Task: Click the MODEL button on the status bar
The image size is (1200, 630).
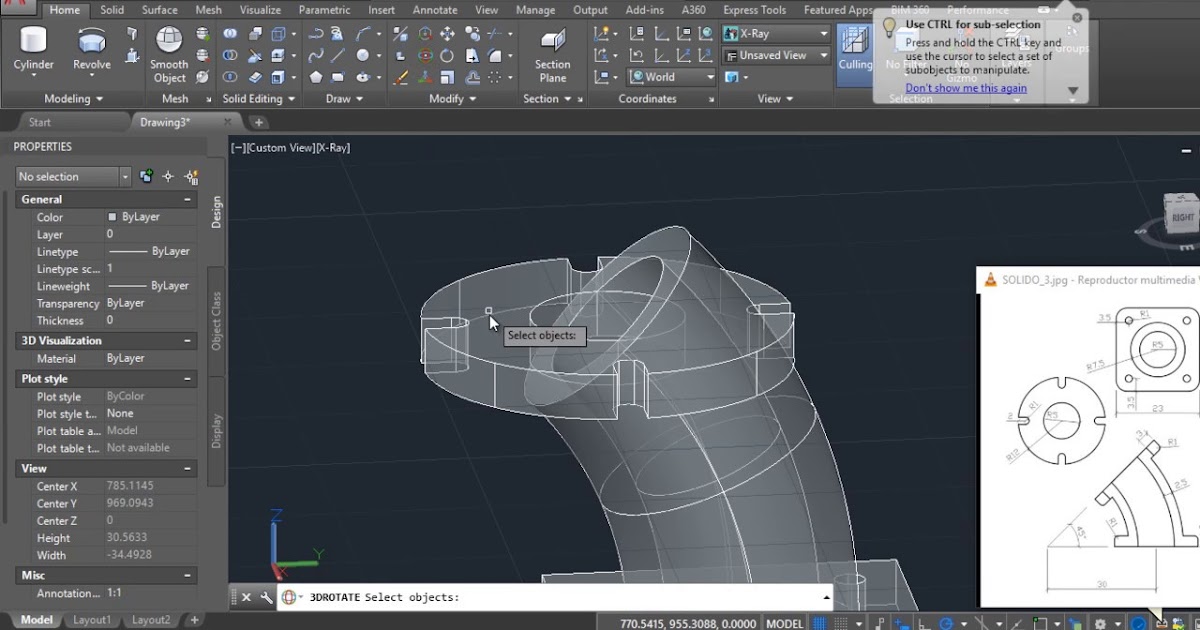Action: click(786, 621)
